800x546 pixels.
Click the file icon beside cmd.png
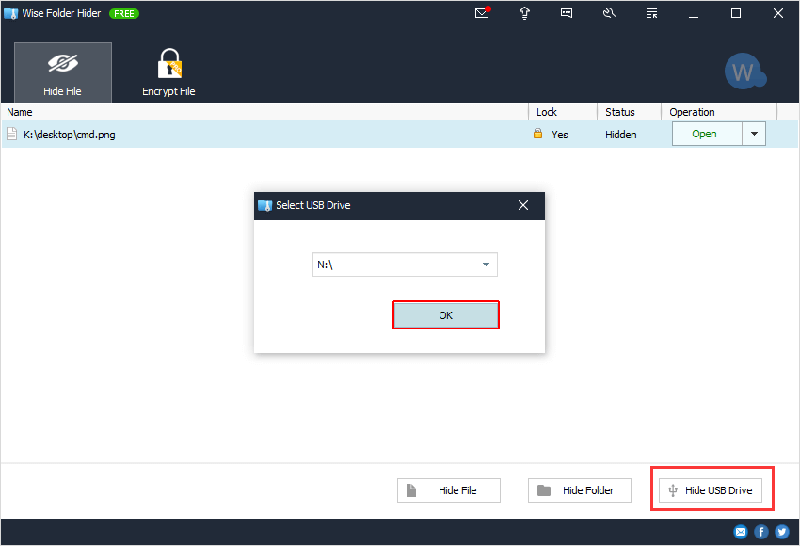[x=12, y=134]
